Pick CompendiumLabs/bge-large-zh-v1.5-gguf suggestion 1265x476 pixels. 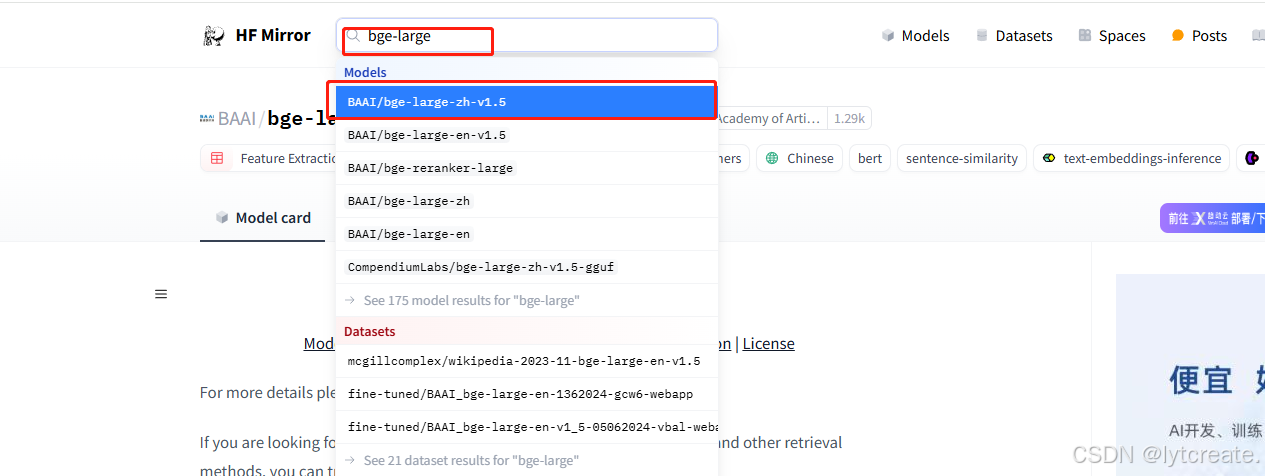pyautogui.click(x=481, y=267)
